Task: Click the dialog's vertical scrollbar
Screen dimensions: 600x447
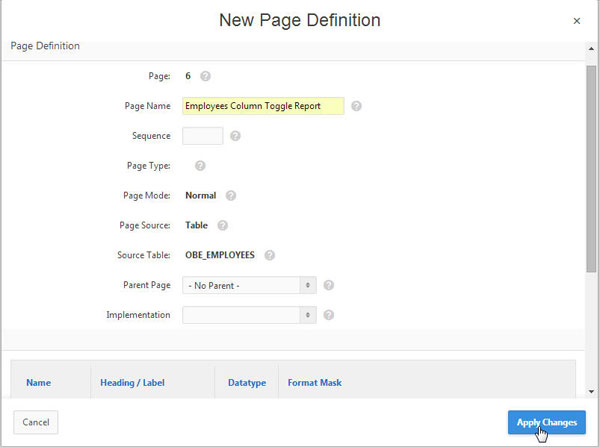Action: 592,170
